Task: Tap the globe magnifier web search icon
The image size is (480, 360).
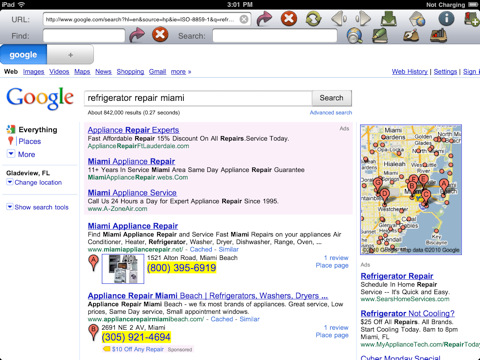Action: pos(355,35)
